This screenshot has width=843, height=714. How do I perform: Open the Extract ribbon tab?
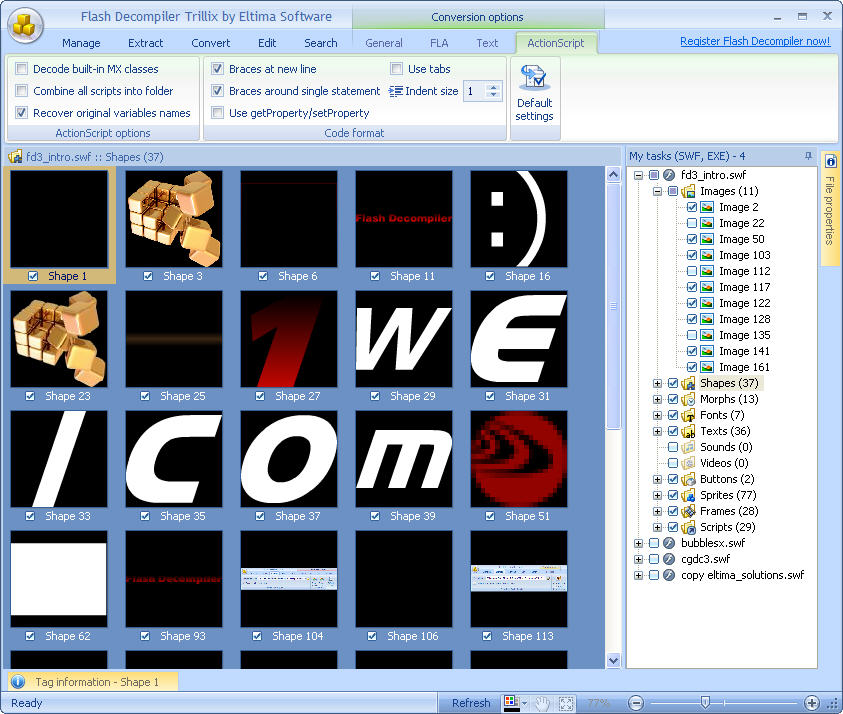click(145, 43)
